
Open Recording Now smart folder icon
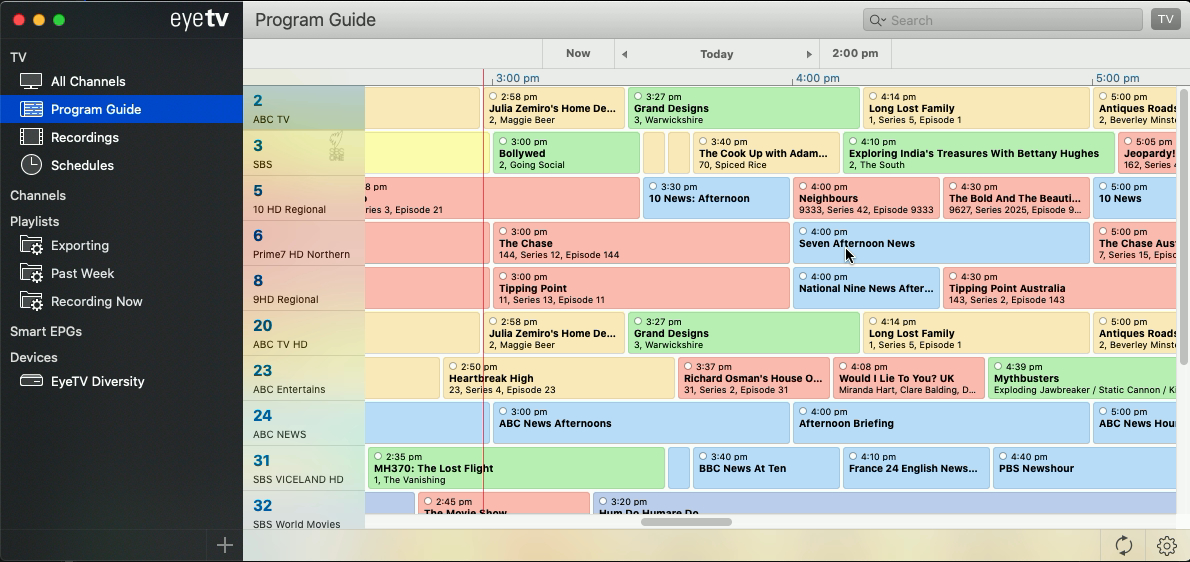click(31, 302)
